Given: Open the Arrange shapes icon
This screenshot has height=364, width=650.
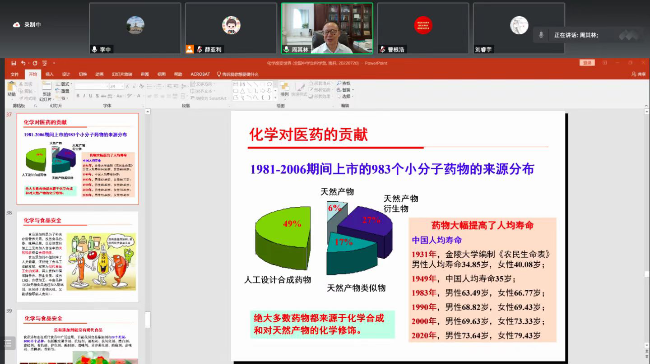Looking at the screenshot, I should coord(284,88).
